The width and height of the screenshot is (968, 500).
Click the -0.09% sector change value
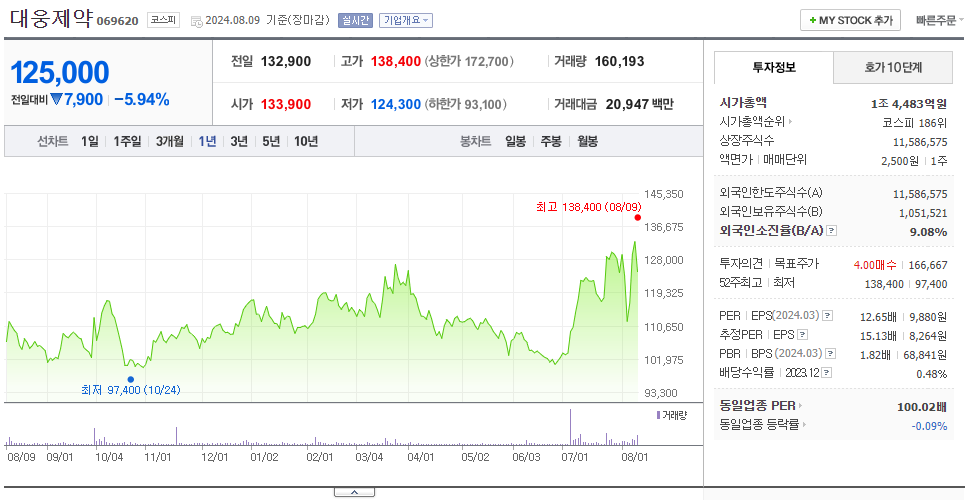pos(929,426)
